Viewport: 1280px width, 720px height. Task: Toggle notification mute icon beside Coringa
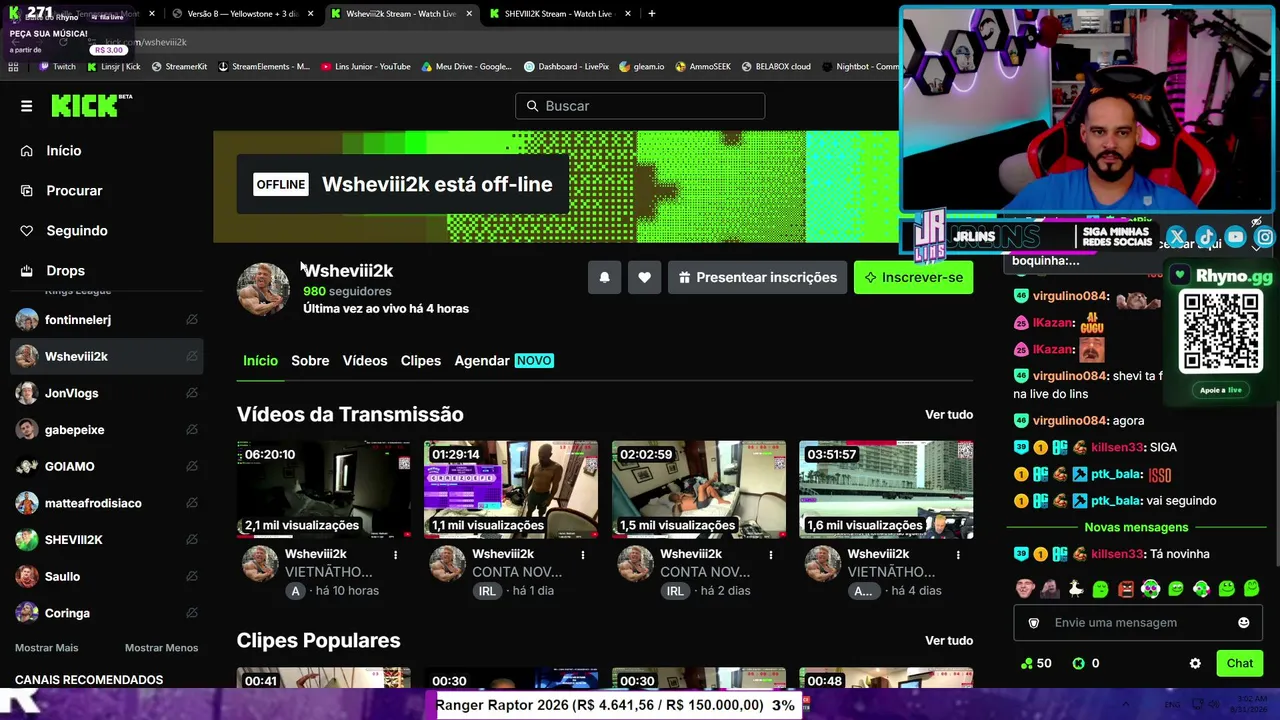coord(192,613)
